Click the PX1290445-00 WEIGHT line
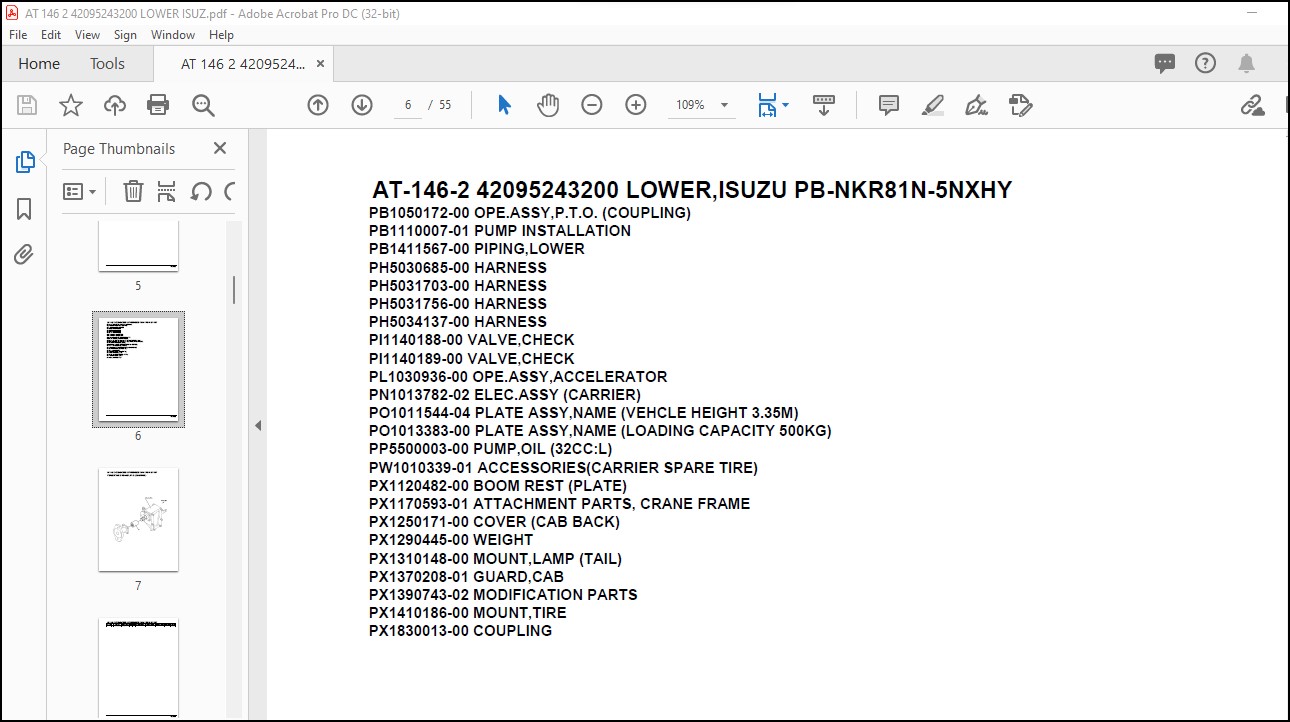 click(451, 540)
